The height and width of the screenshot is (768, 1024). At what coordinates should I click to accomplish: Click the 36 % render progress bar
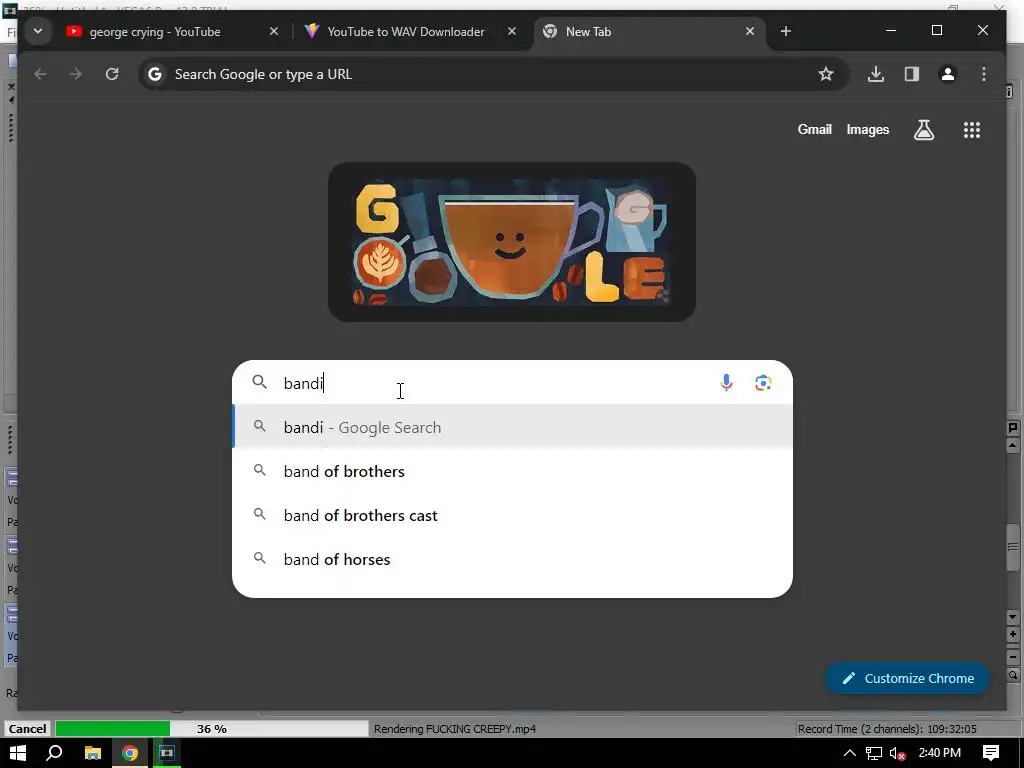[x=212, y=729]
